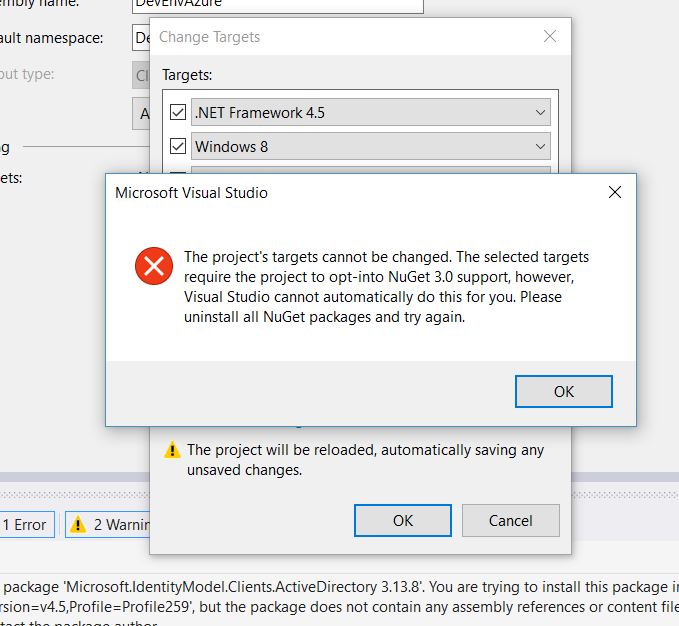Click the 'The project will be reloaded' notice text
Viewport: 679px width, 626px height.
tap(365, 460)
